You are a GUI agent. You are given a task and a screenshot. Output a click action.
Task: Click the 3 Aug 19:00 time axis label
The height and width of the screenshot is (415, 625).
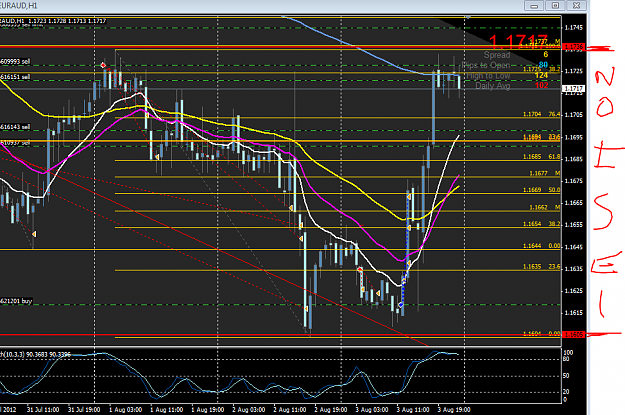[x=454, y=410]
